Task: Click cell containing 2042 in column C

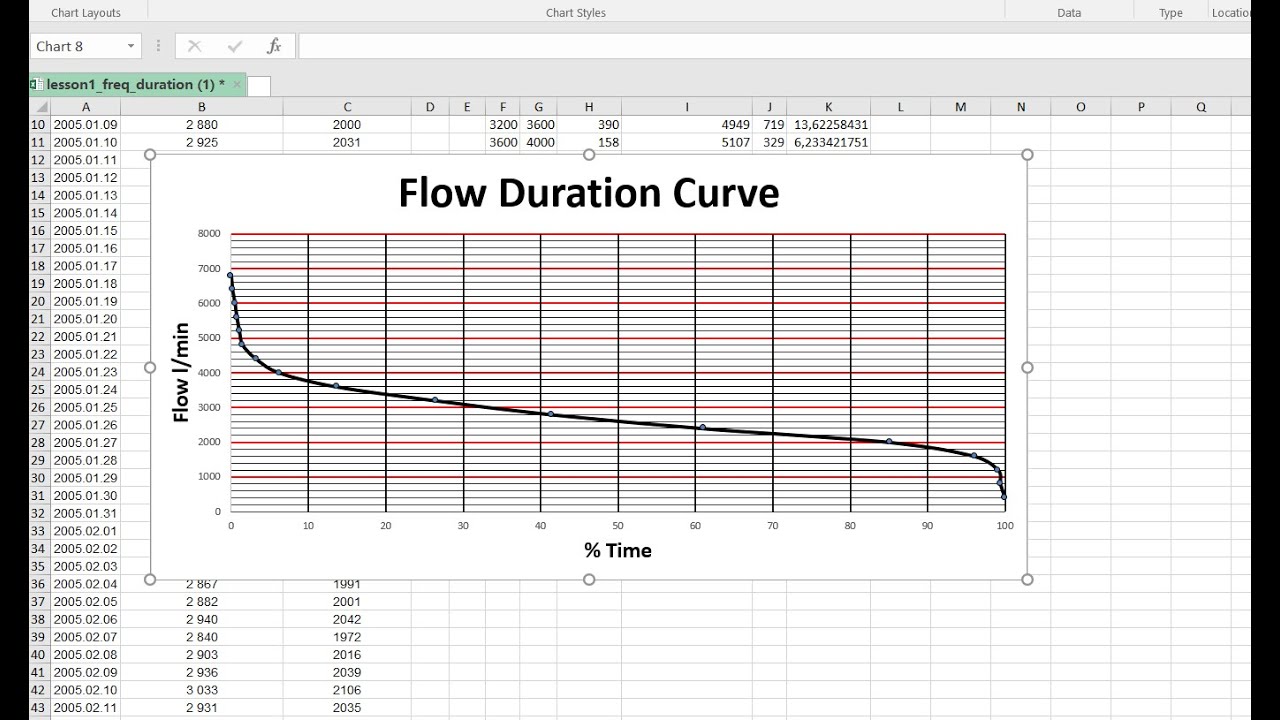Action: (x=347, y=619)
